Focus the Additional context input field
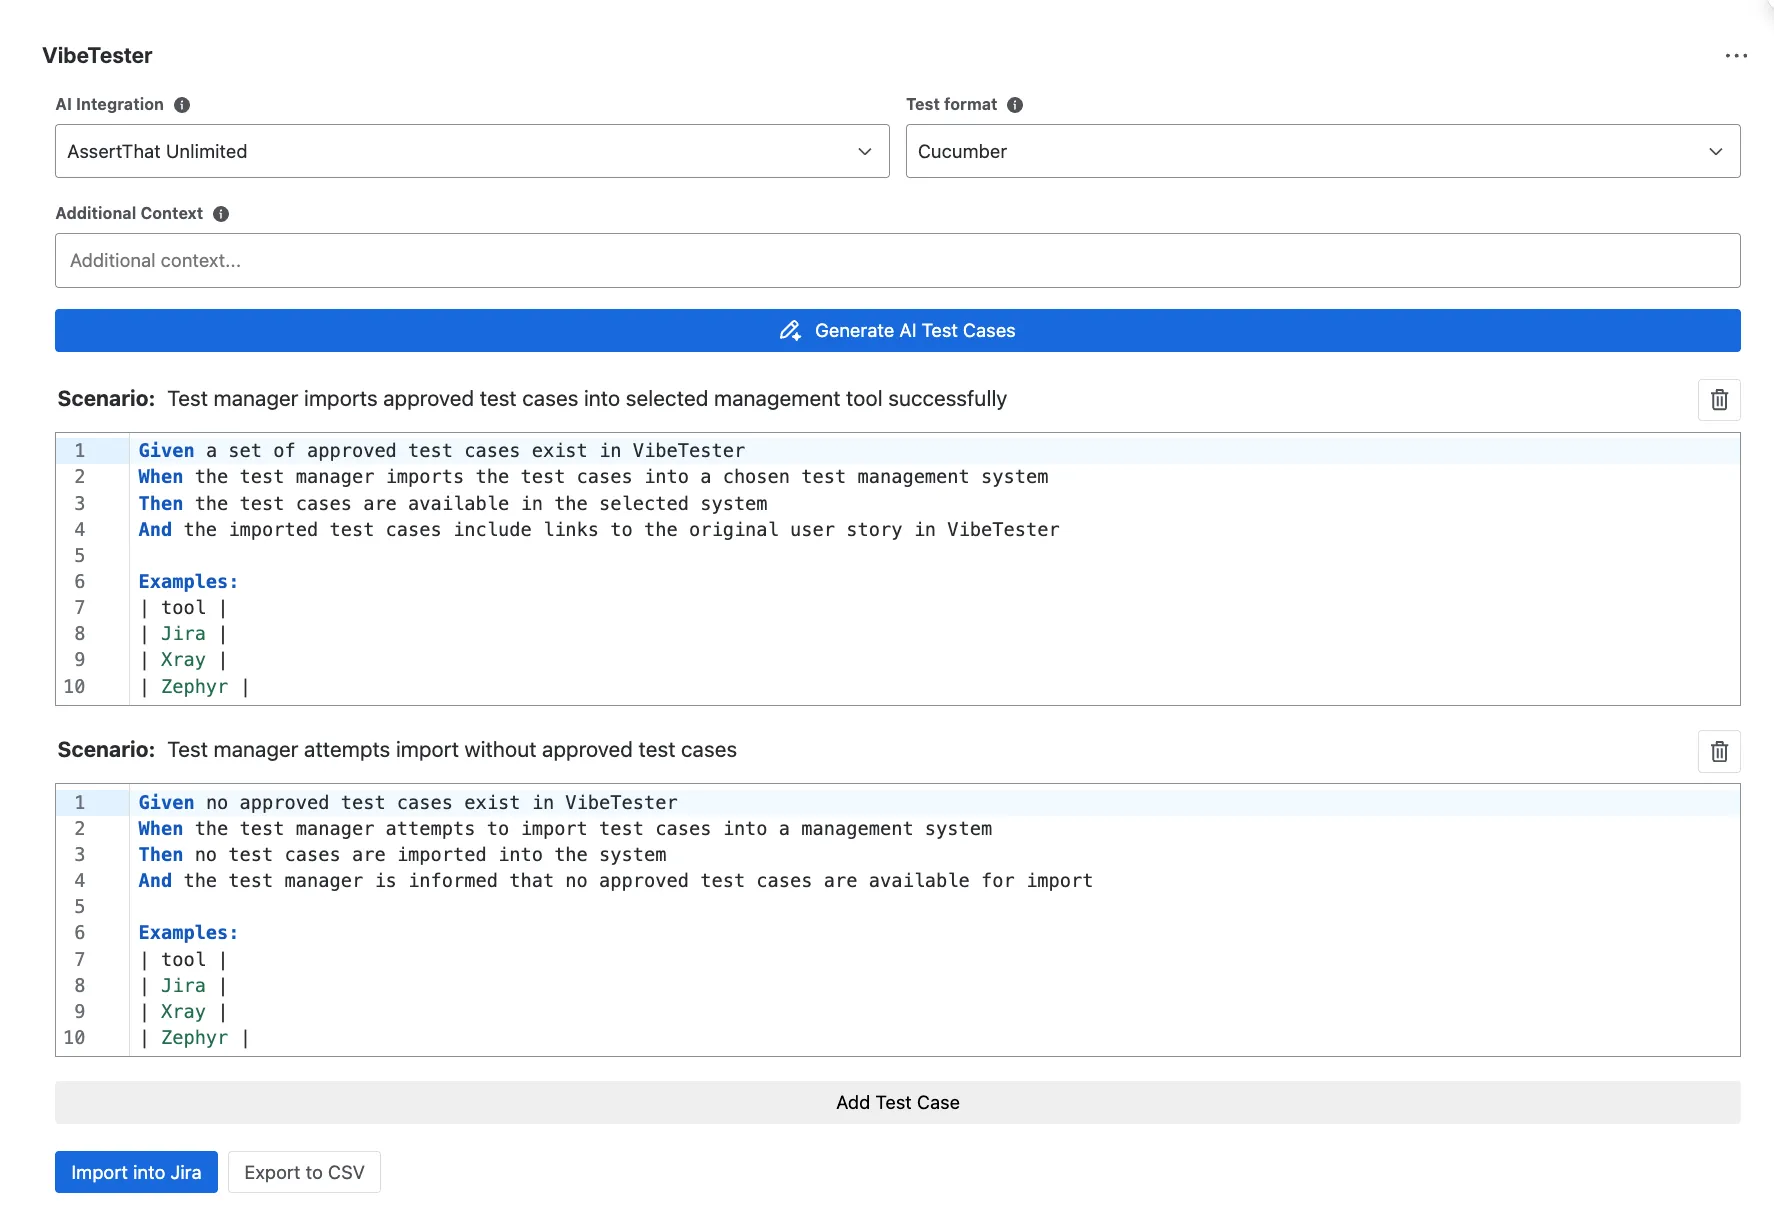 point(898,261)
